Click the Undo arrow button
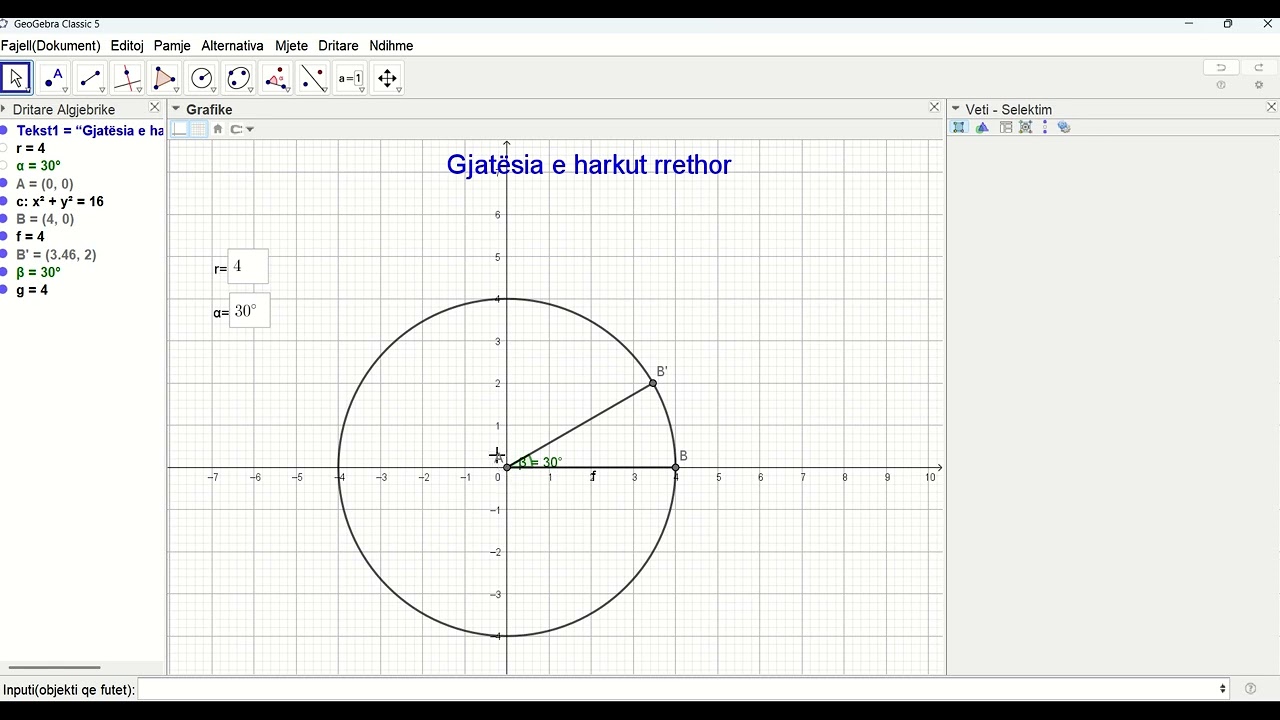 point(1221,68)
